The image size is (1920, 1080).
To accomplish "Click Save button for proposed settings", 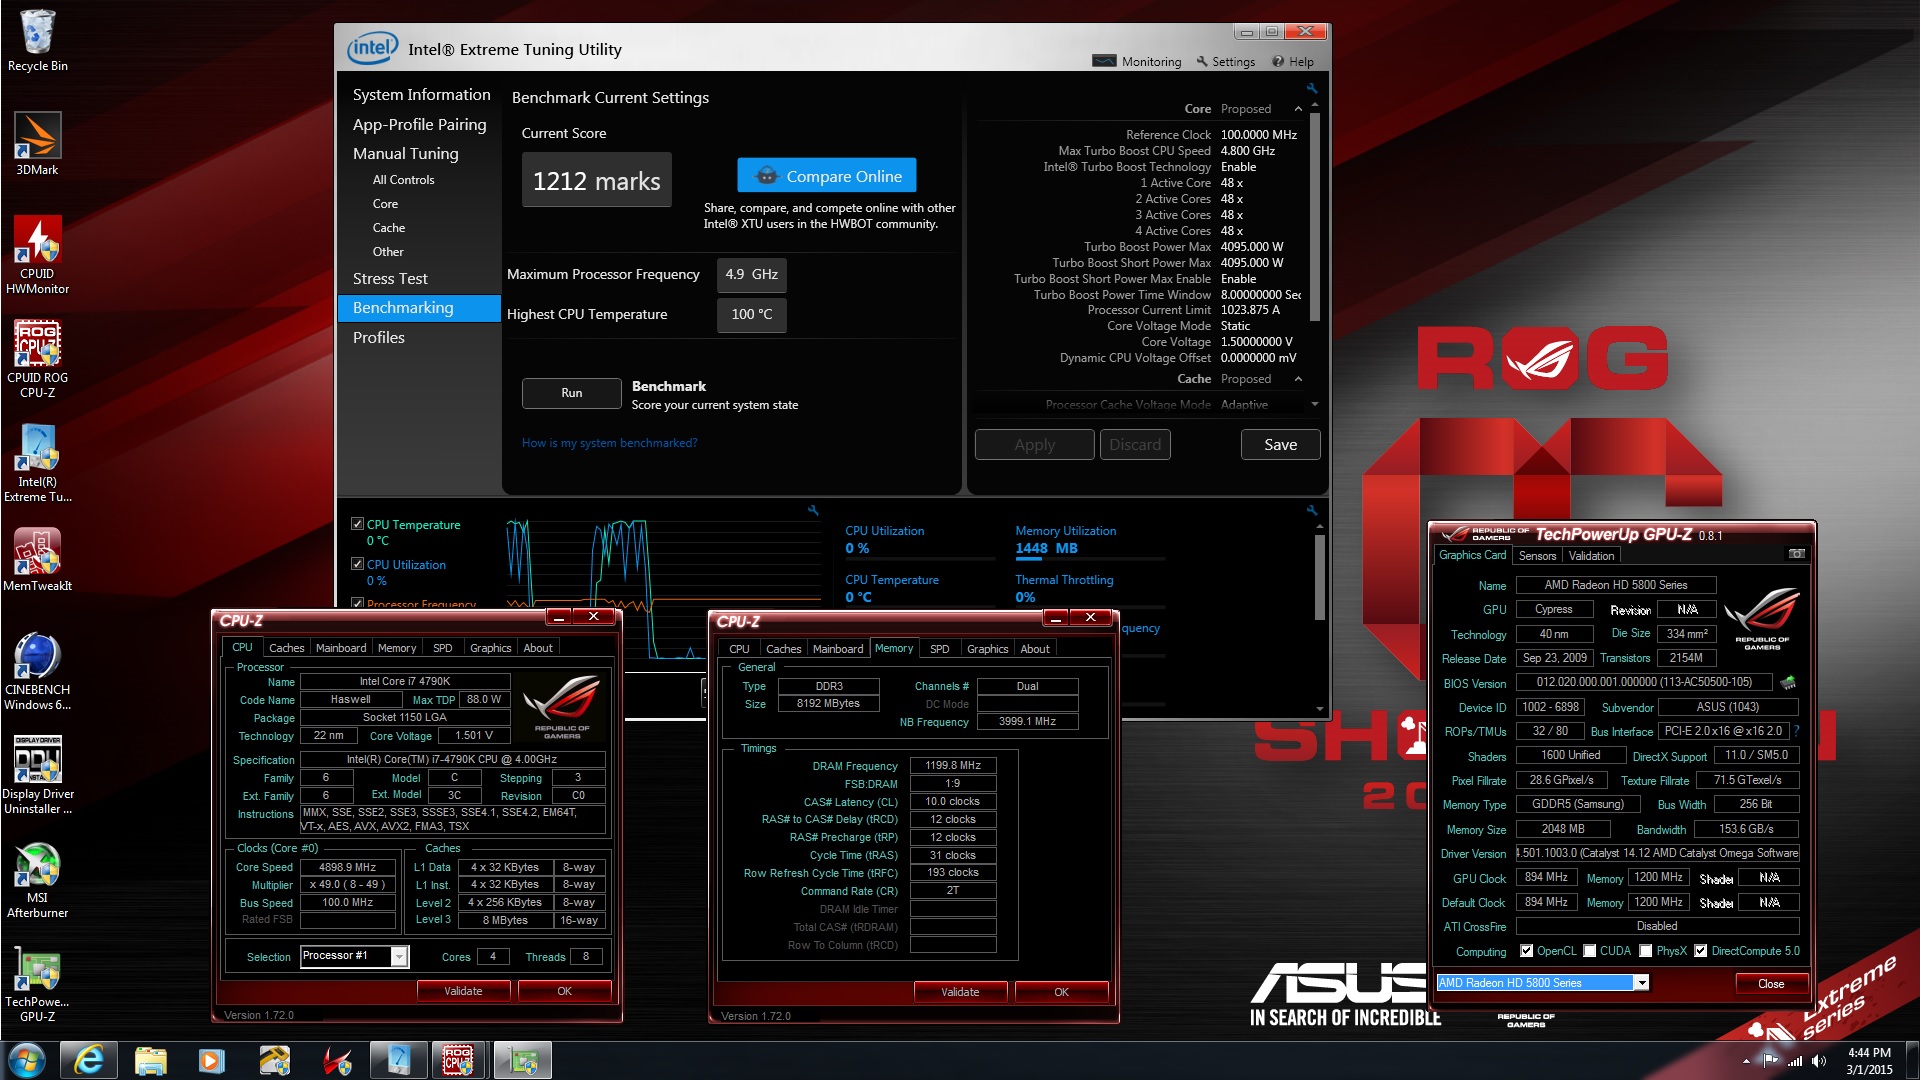I will coord(1280,445).
